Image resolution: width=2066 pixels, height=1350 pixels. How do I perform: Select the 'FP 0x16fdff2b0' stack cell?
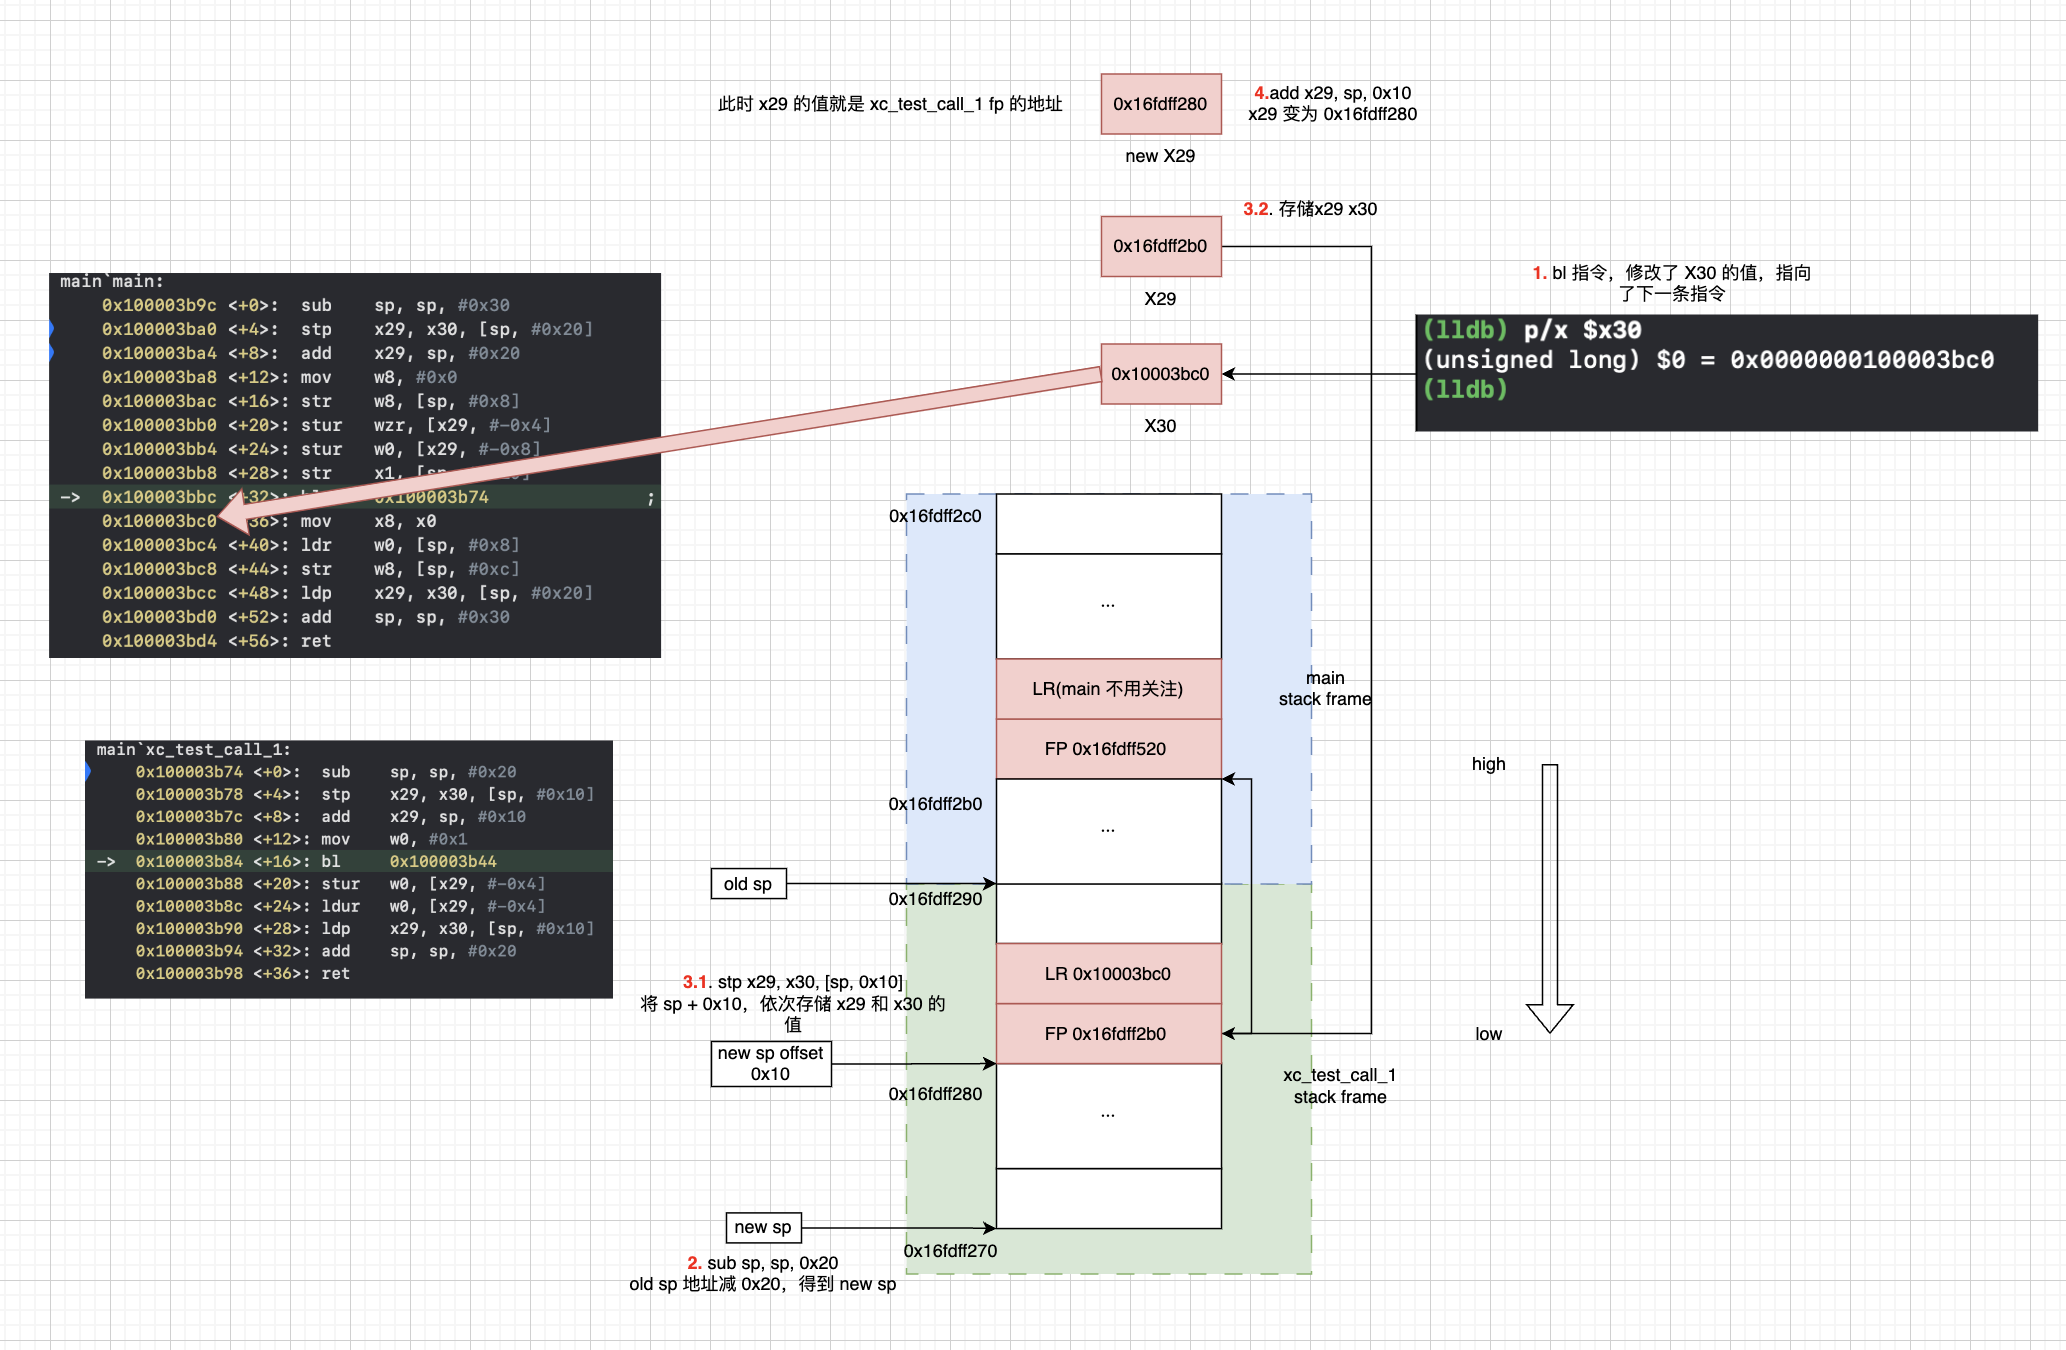(x=1108, y=1034)
